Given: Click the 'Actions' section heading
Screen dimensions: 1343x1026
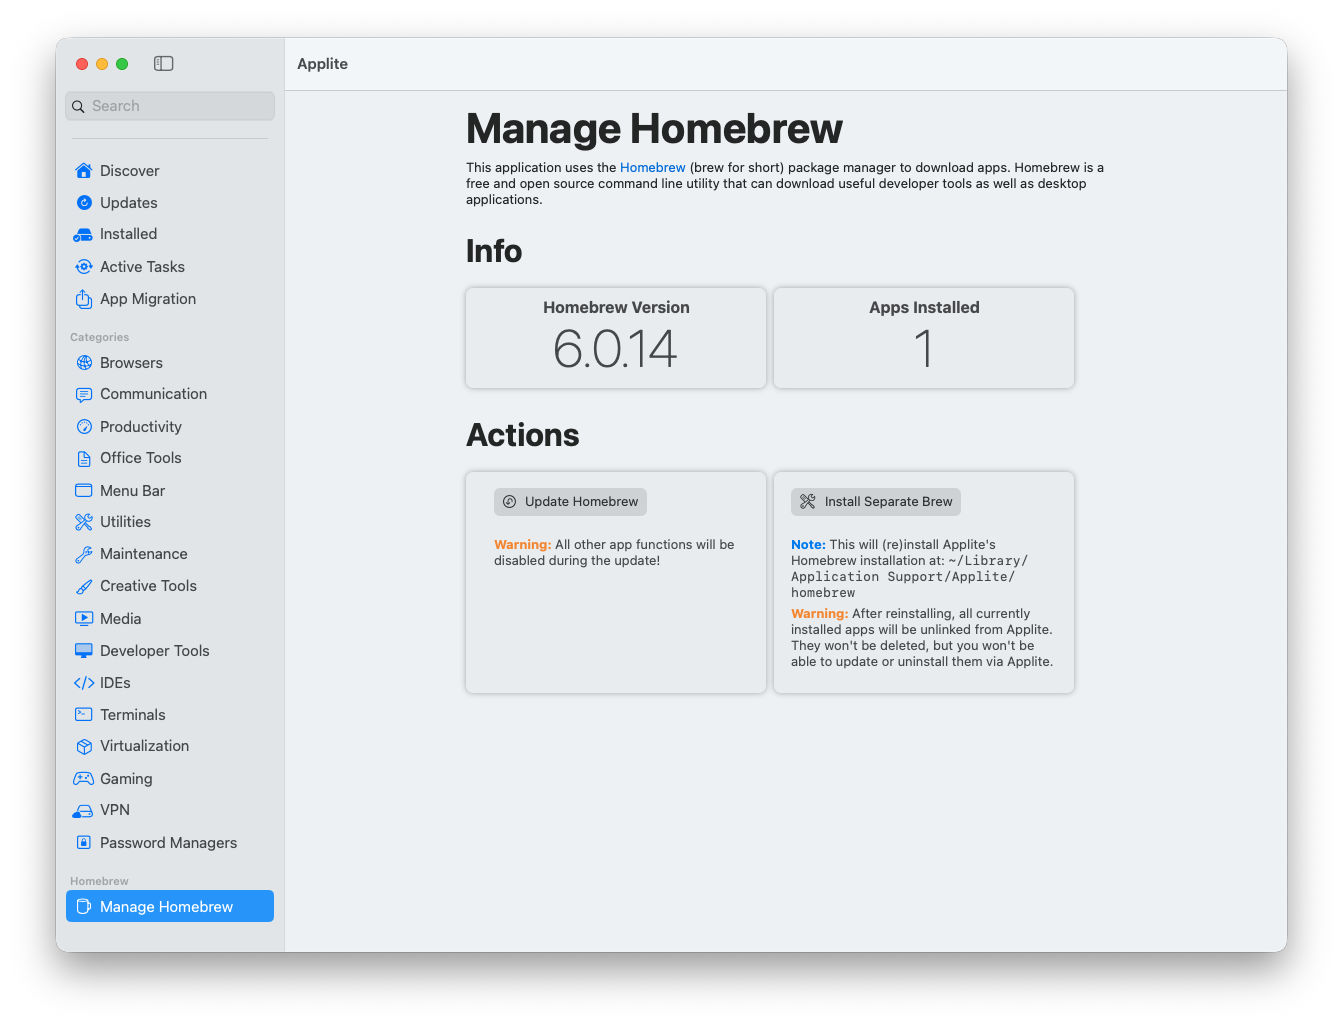Looking at the screenshot, I should coord(523,435).
